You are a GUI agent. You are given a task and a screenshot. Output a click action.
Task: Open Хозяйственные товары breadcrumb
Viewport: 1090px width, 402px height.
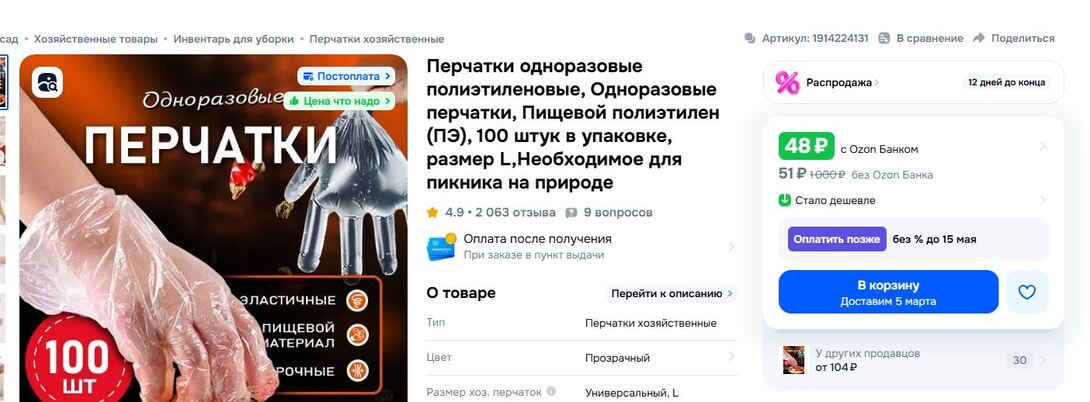click(x=96, y=39)
